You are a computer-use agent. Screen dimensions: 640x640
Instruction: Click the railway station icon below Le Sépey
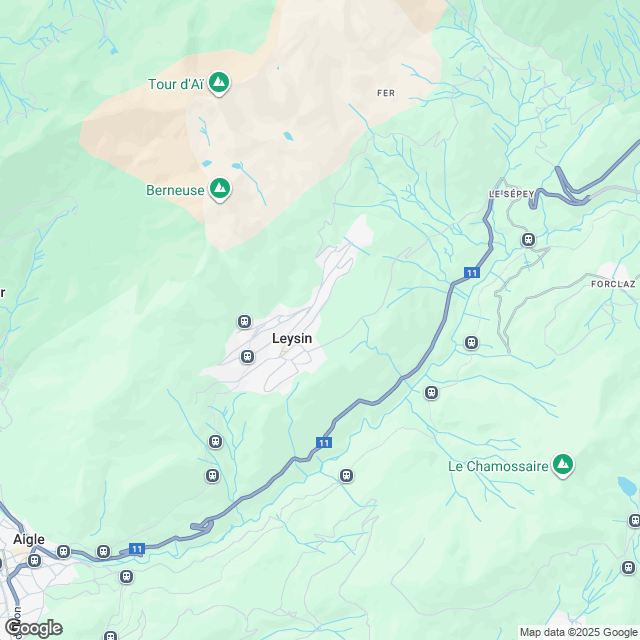(x=528, y=240)
